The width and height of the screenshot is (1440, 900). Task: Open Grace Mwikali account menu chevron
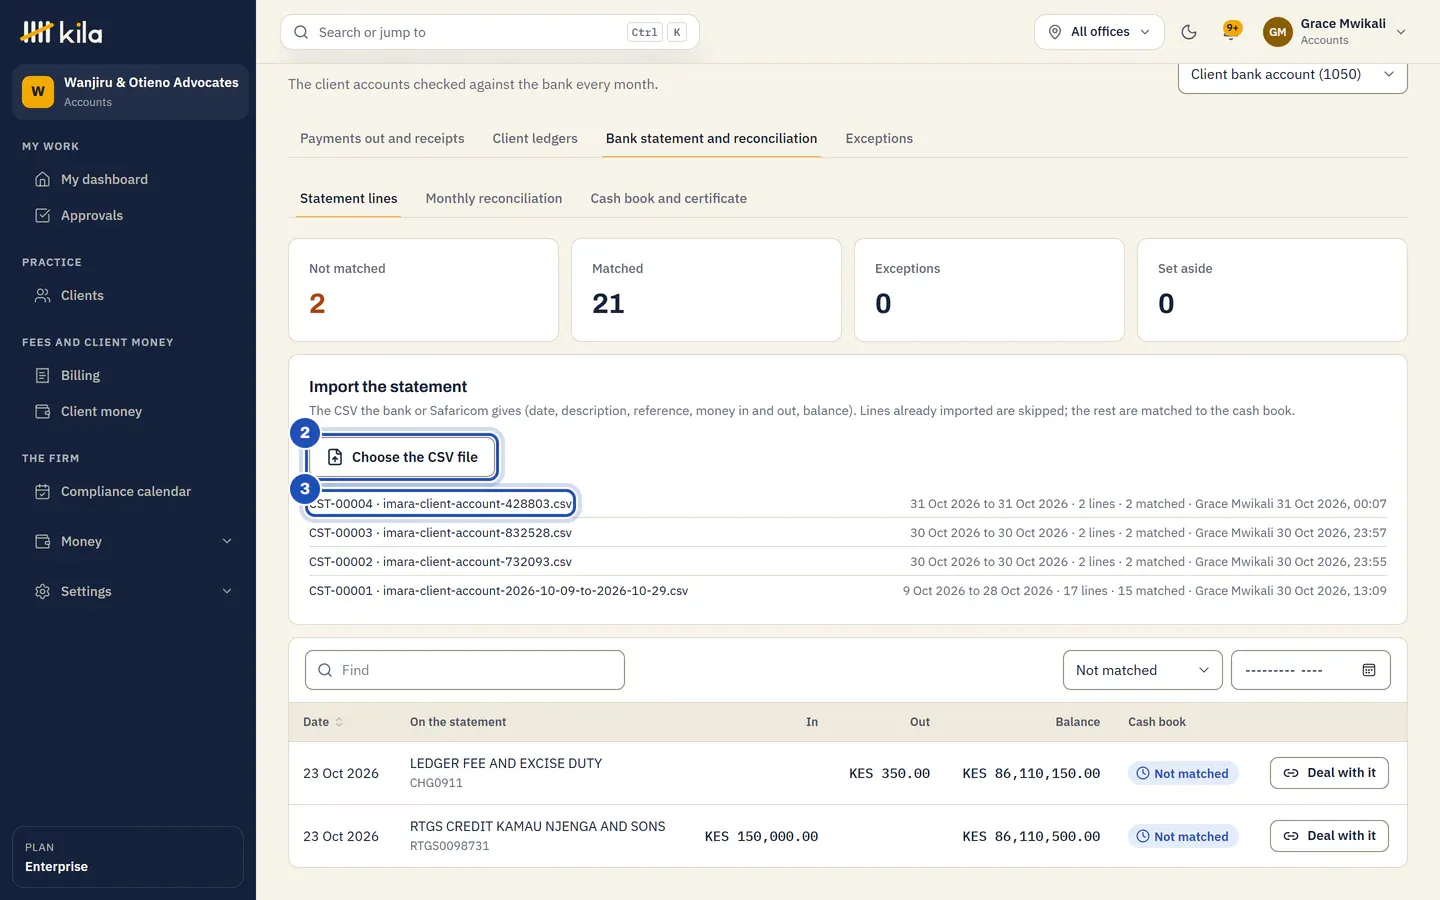(x=1401, y=32)
